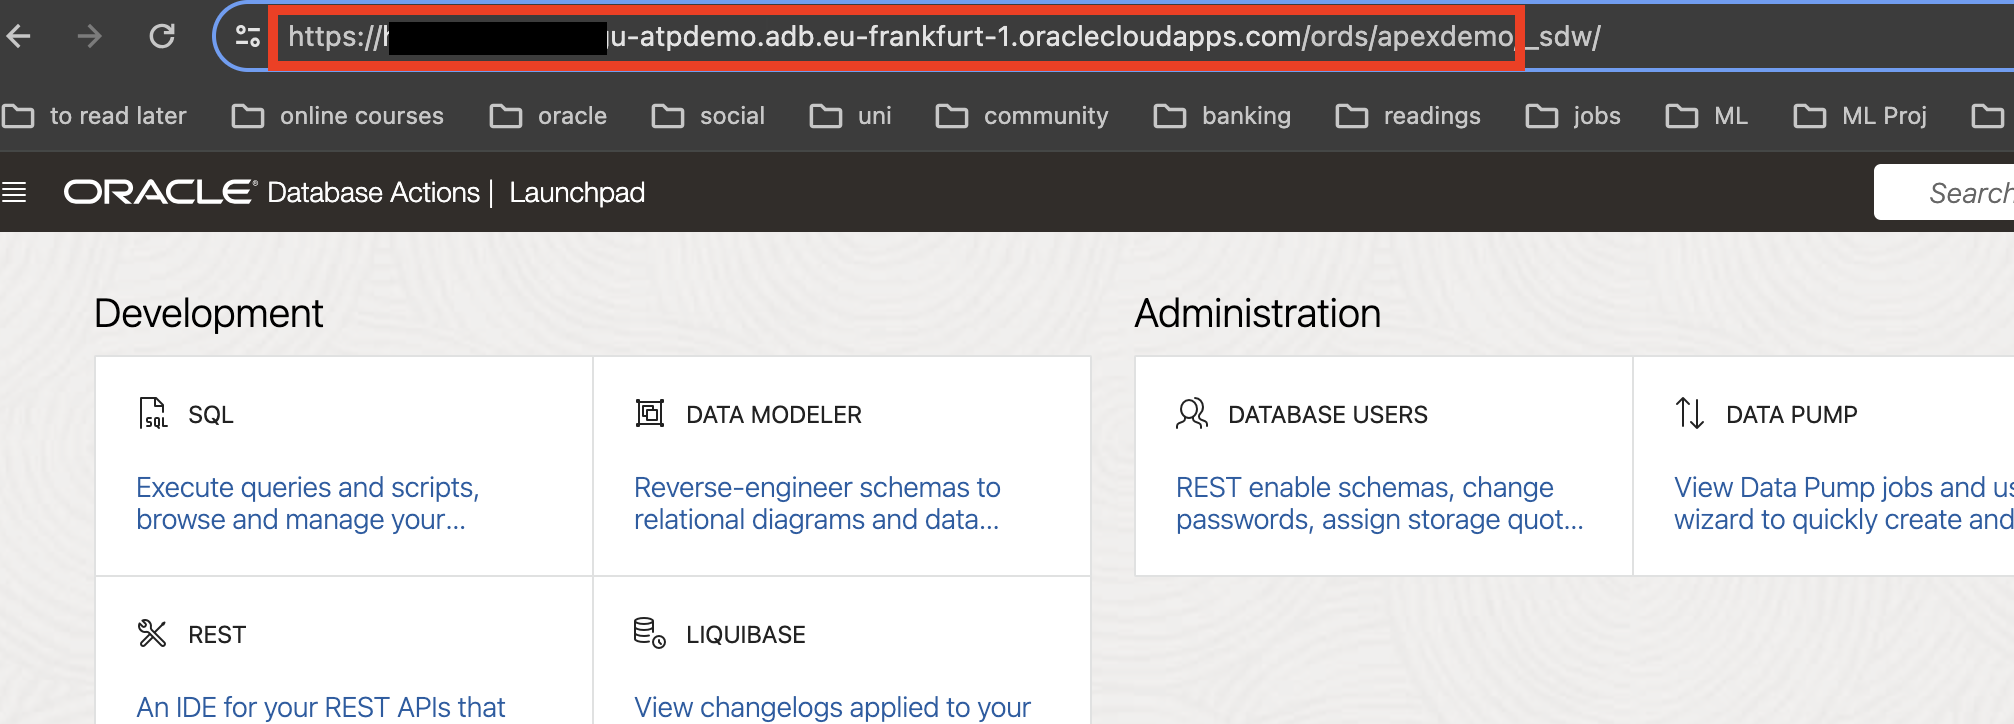Focus the Search field in header

(x=1944, y=192)
